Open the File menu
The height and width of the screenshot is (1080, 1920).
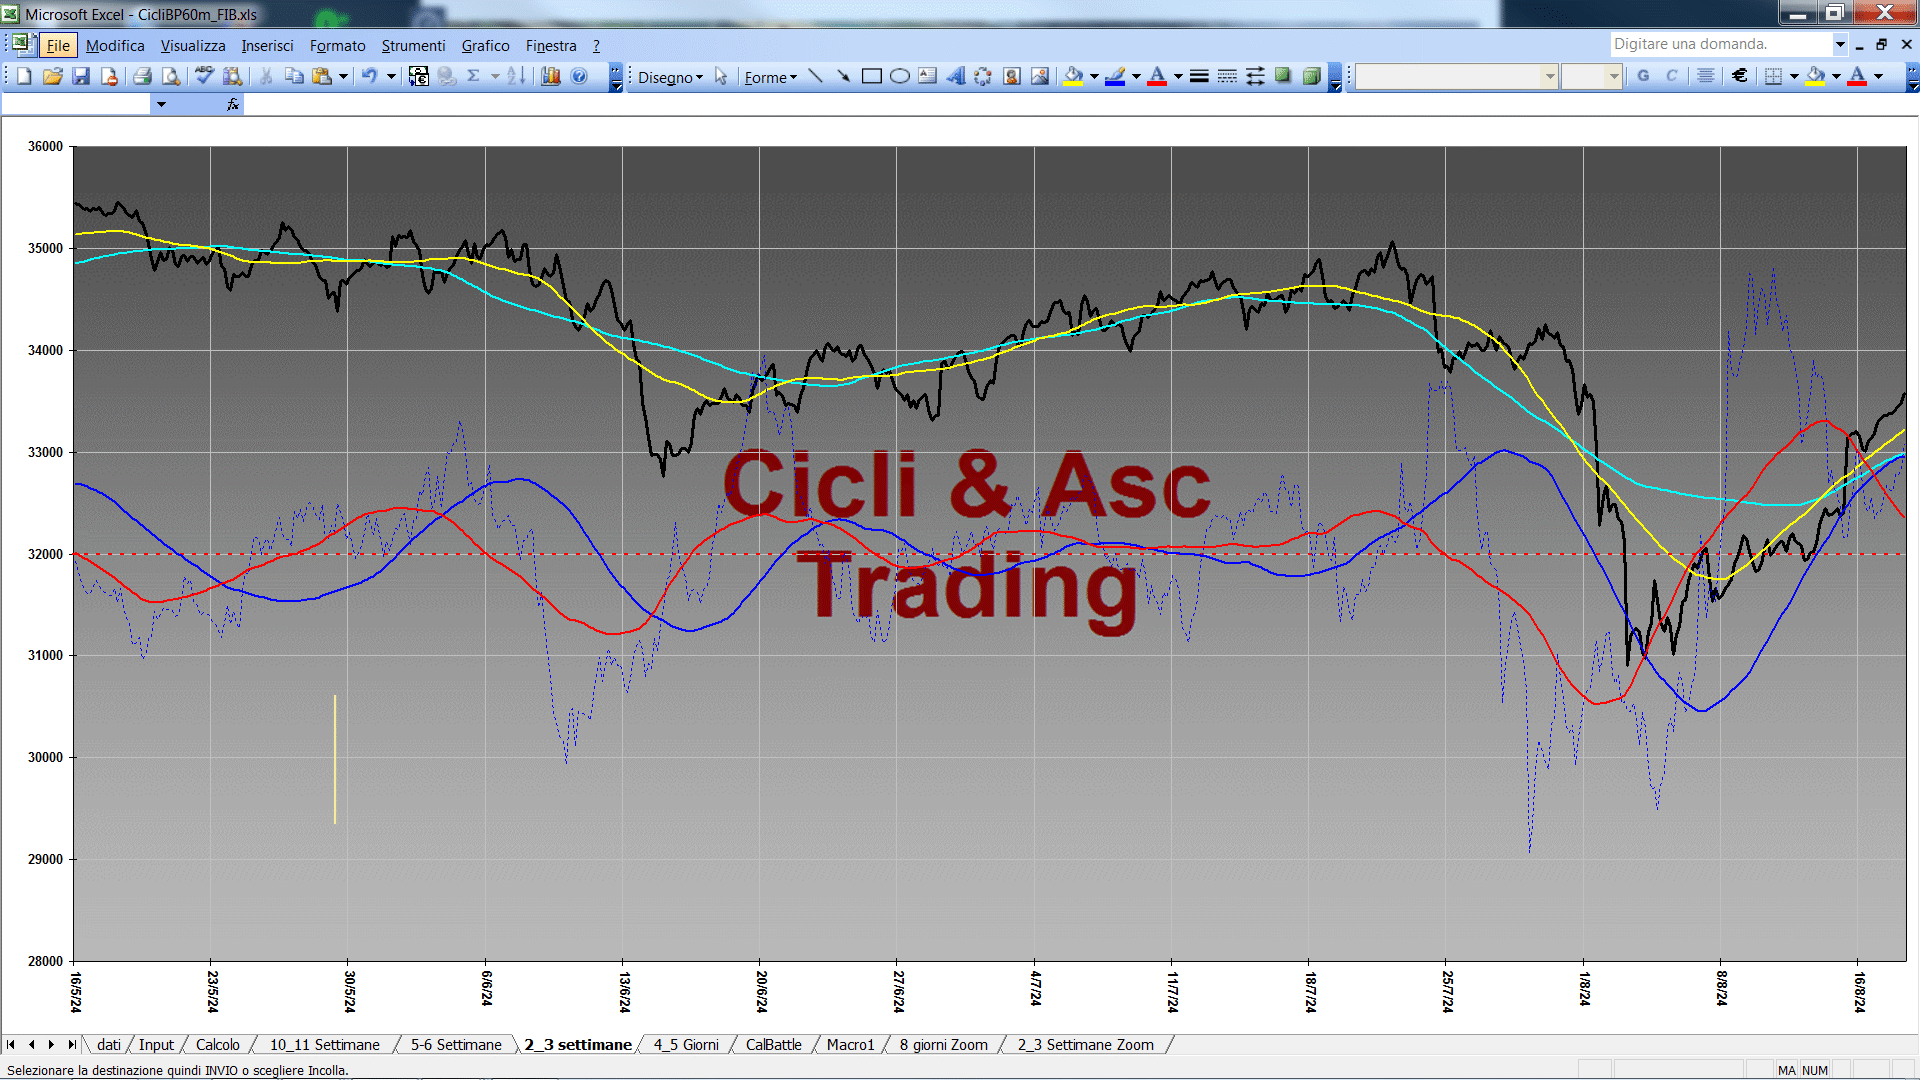coord(59,45)
